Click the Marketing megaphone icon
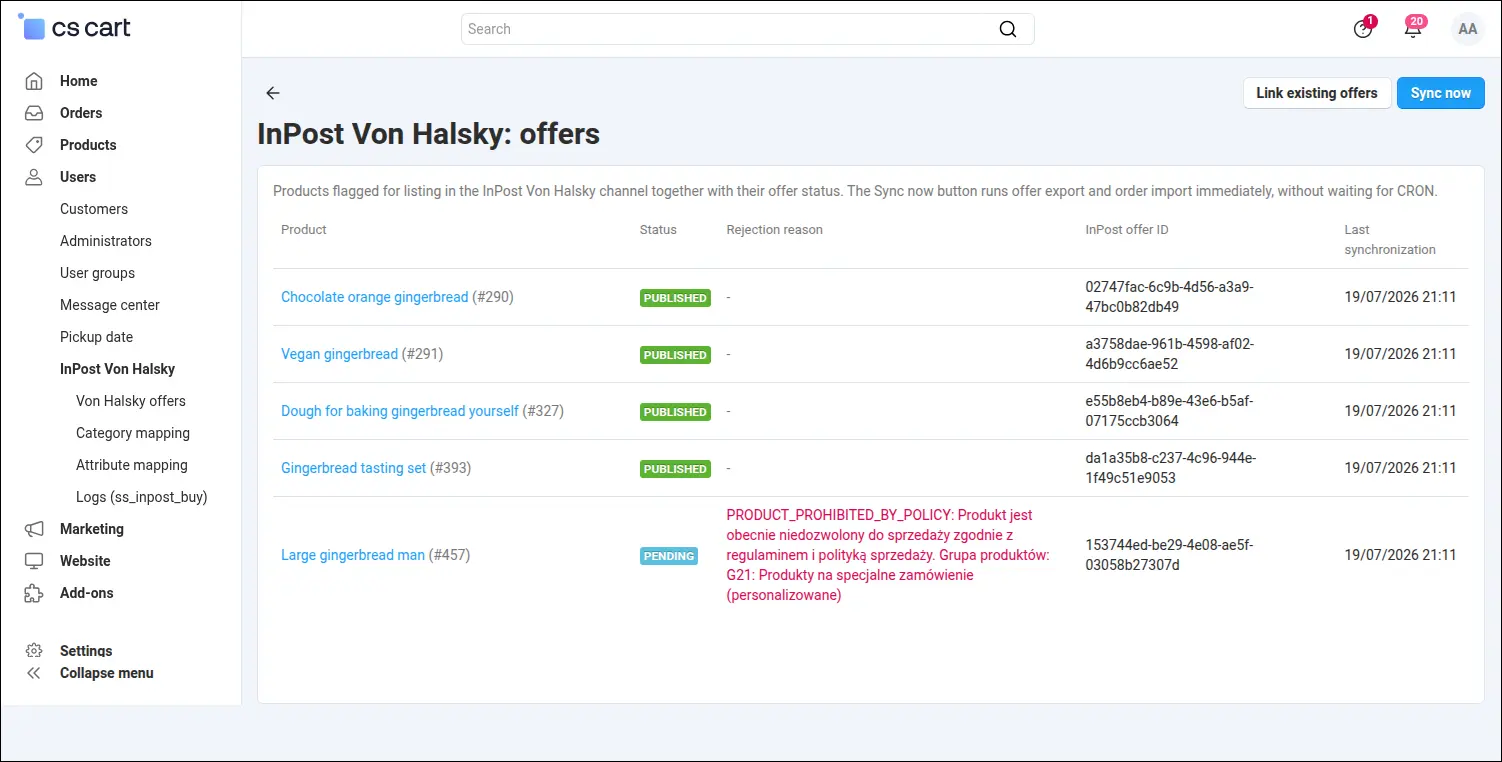The height and width of the screenshot is (762, 1502). 34,529
